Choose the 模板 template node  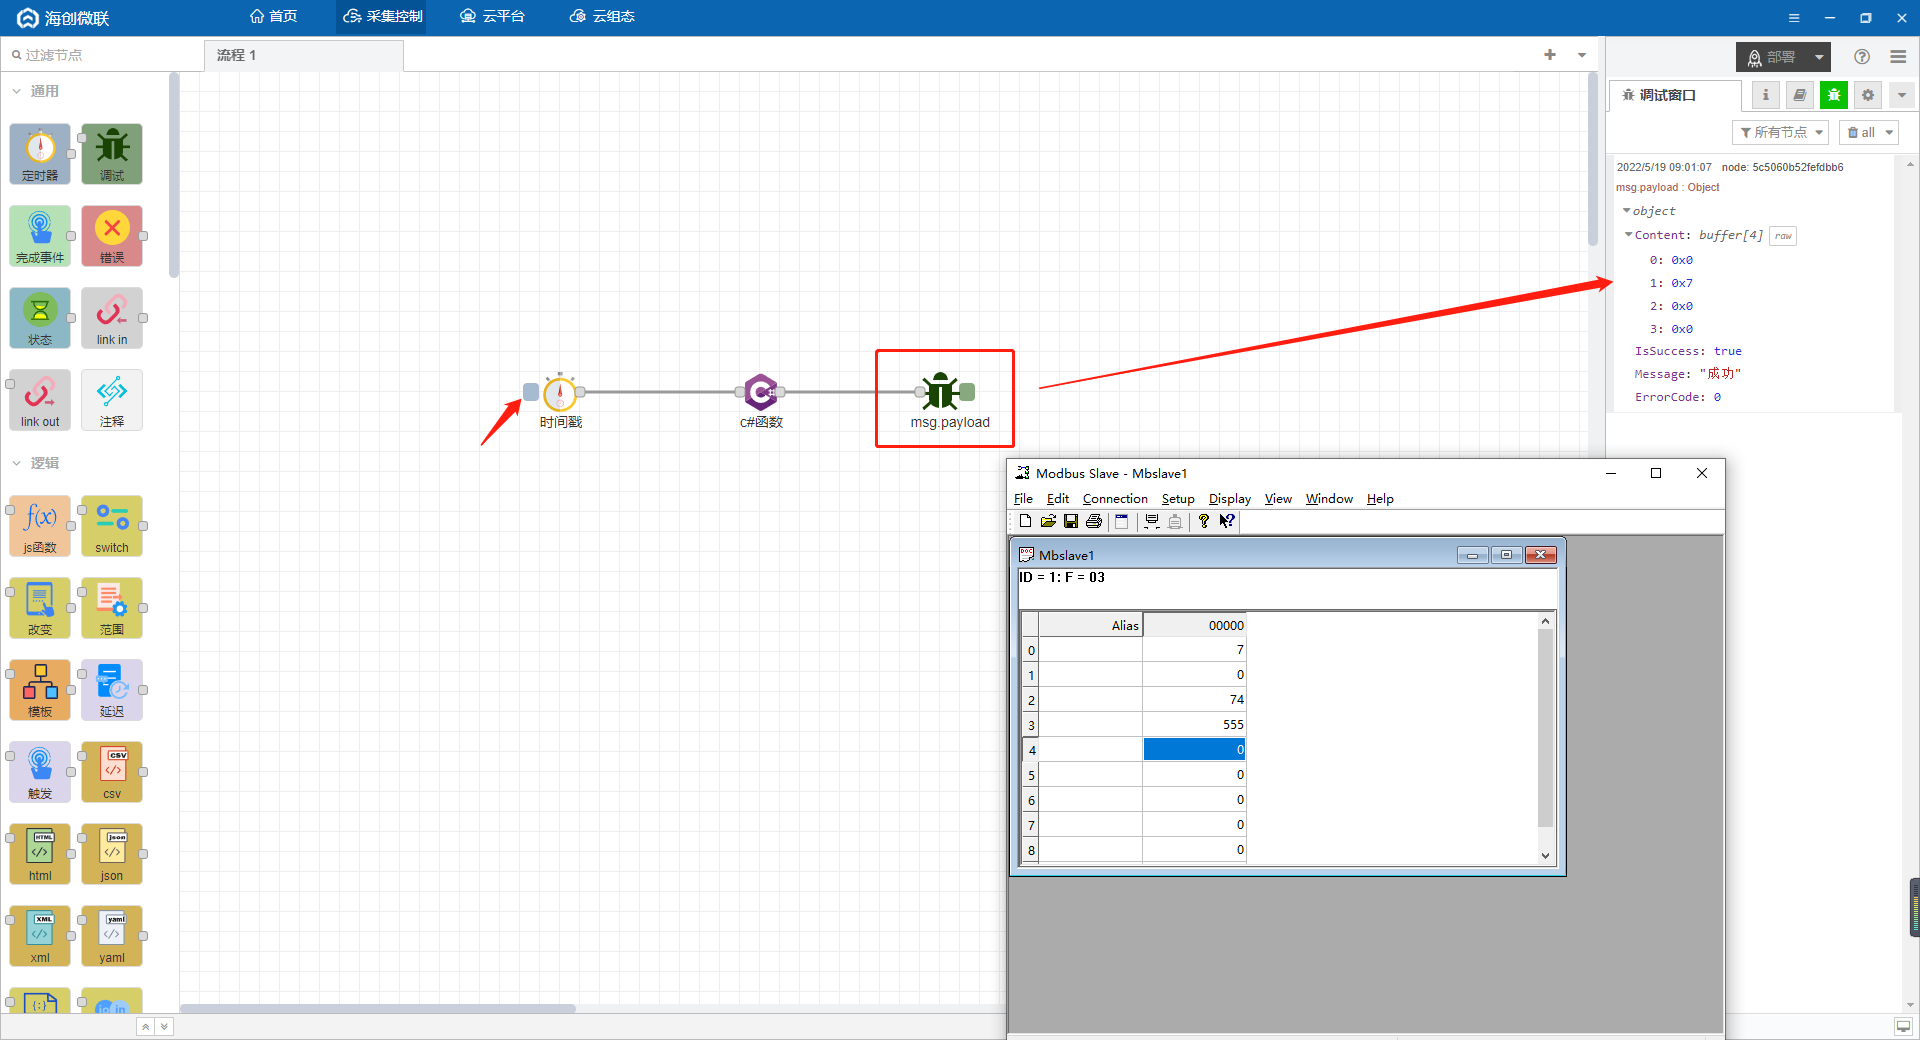(x=40, y=690)
